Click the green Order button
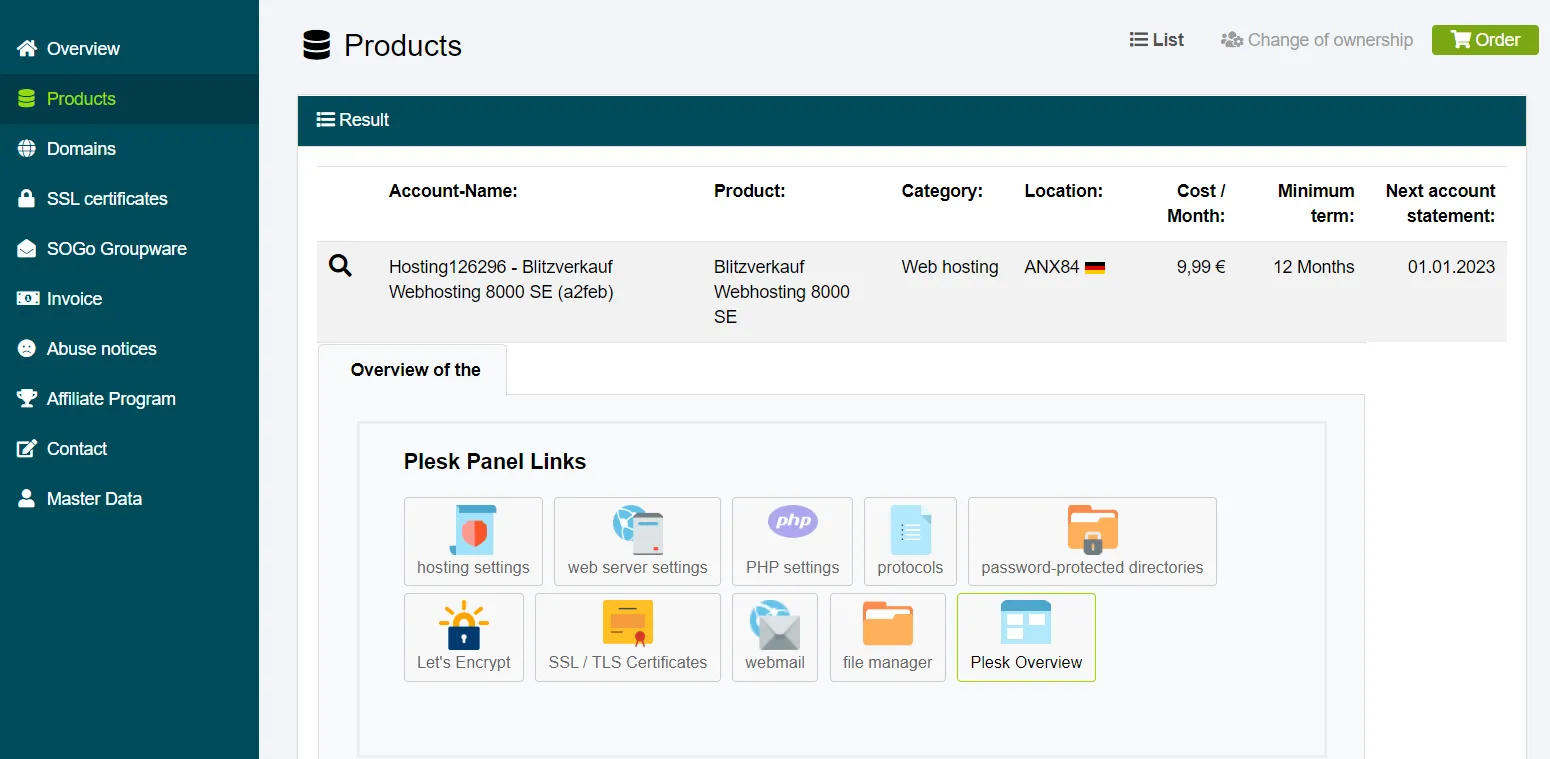 (1485, 40)
